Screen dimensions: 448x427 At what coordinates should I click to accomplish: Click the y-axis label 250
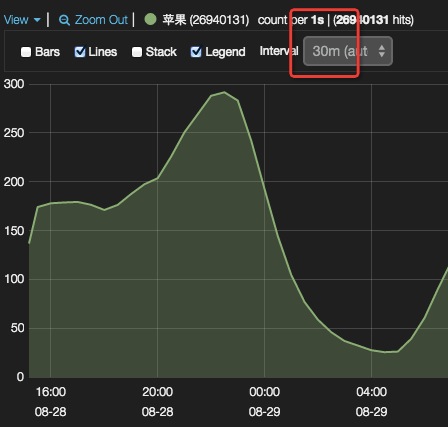coord(14,133)
